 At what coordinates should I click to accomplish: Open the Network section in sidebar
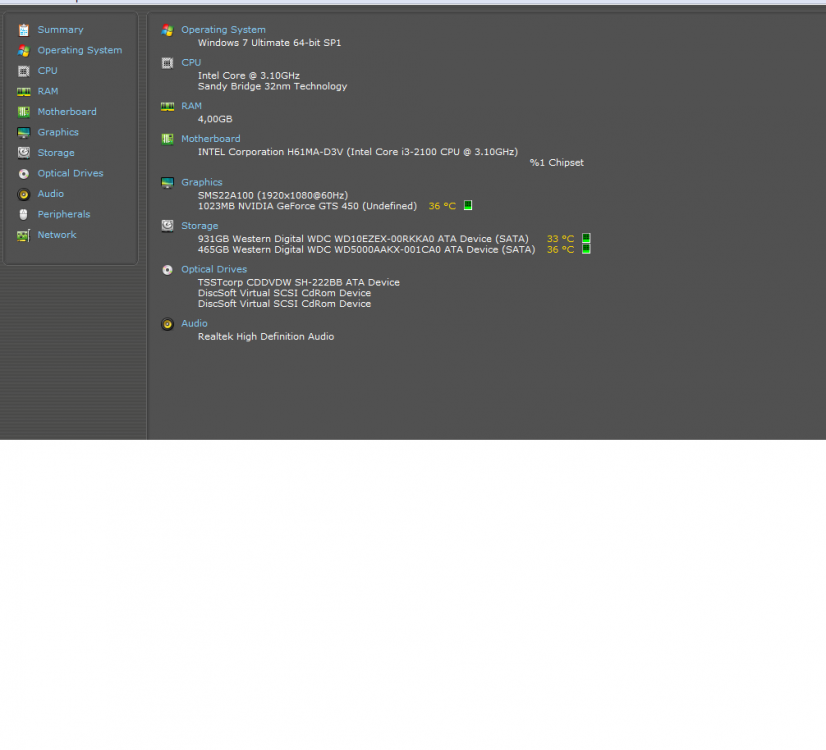[57, 235]
